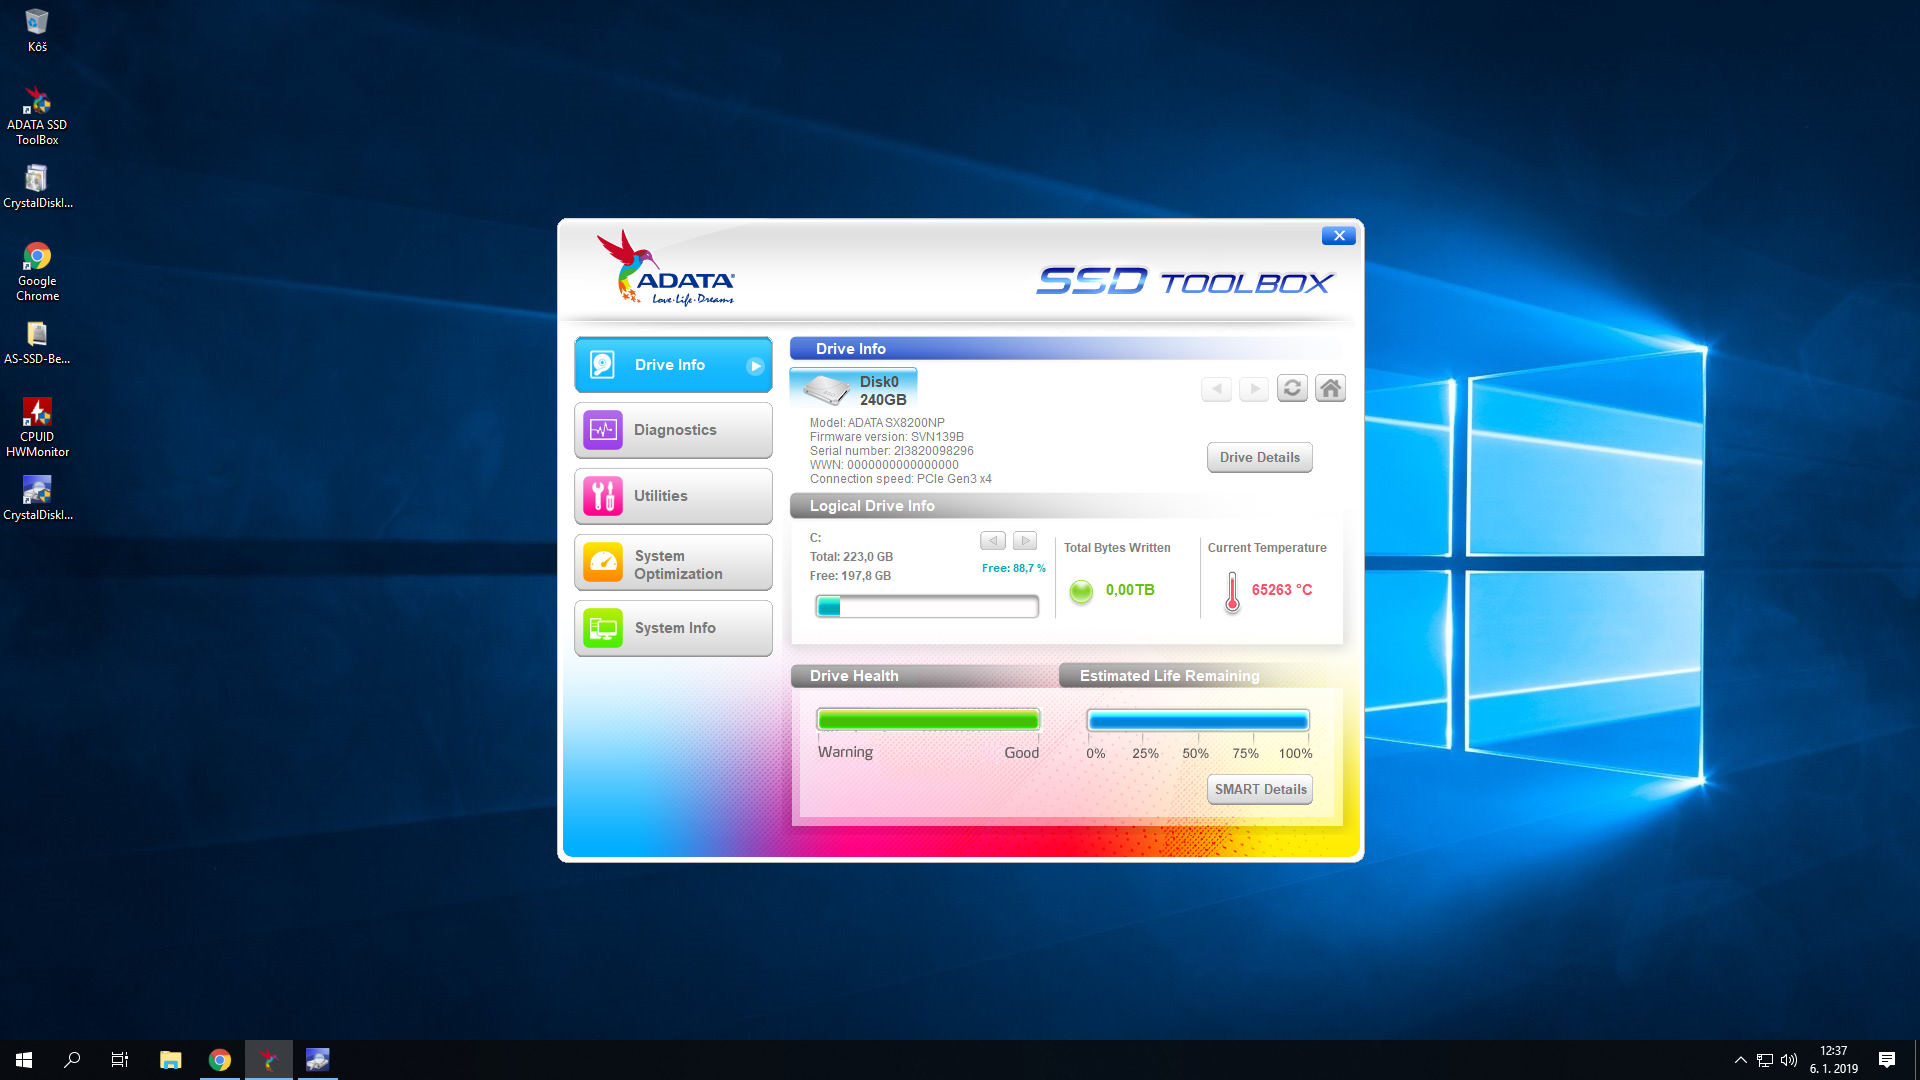Select the Disk0 240GB drive tab

click(853, 389)
